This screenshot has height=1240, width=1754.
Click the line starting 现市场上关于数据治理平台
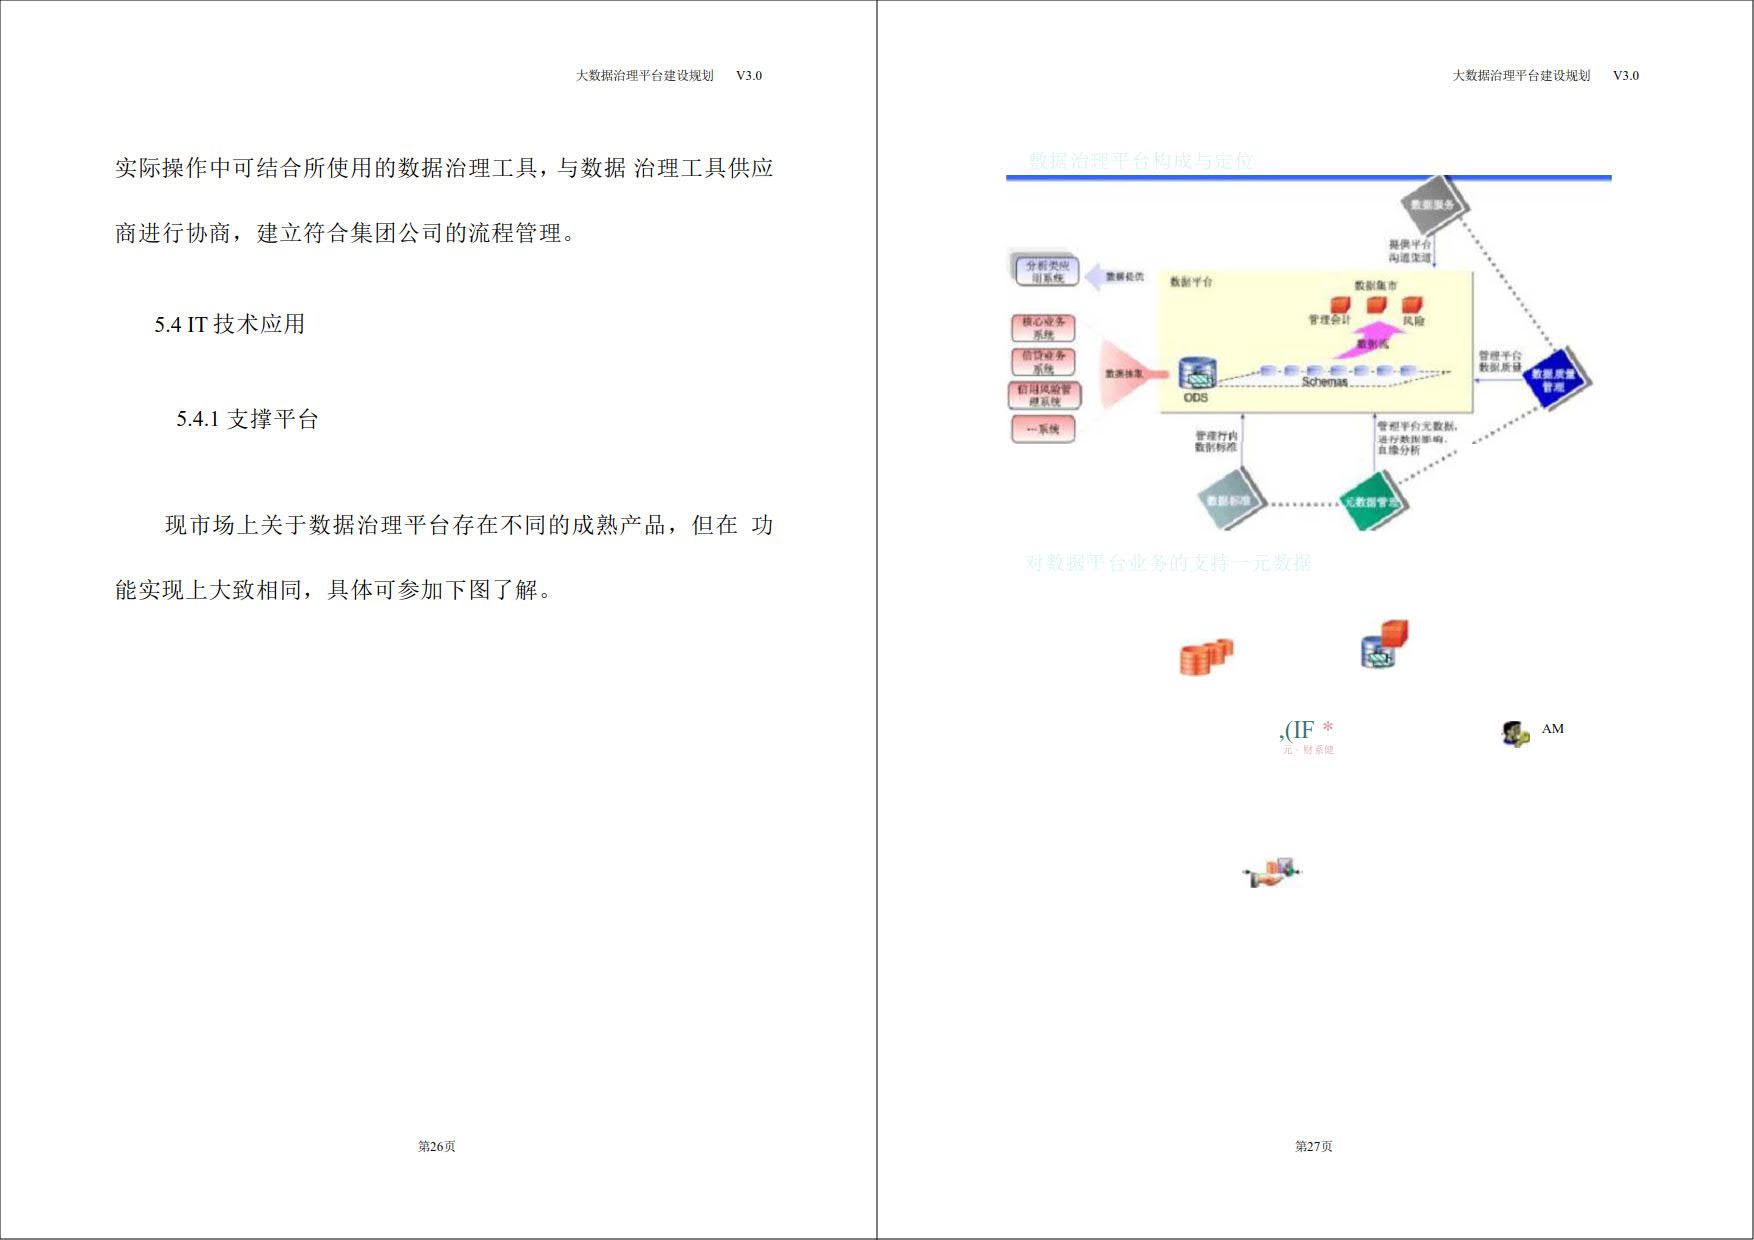pyautogui.click(x=469, y=525)
